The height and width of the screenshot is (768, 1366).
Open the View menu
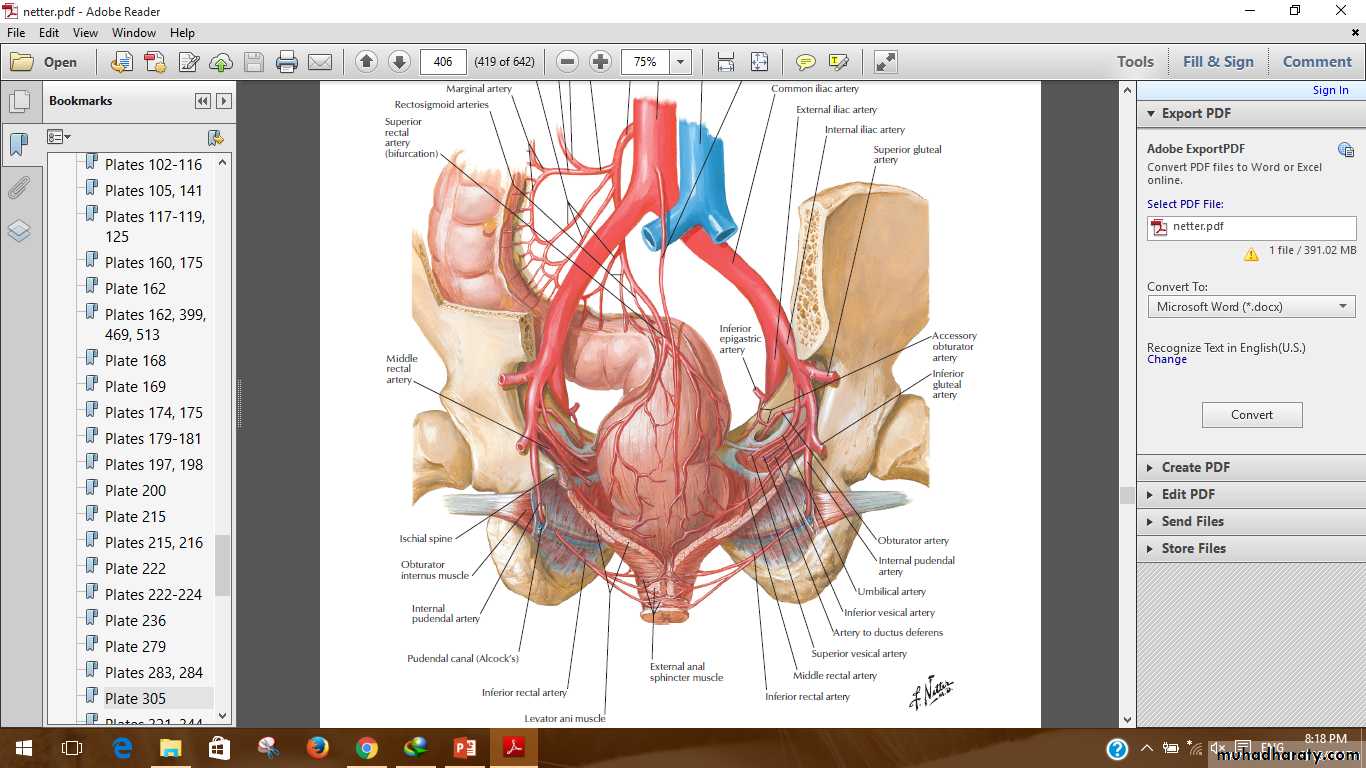point(85,33)
